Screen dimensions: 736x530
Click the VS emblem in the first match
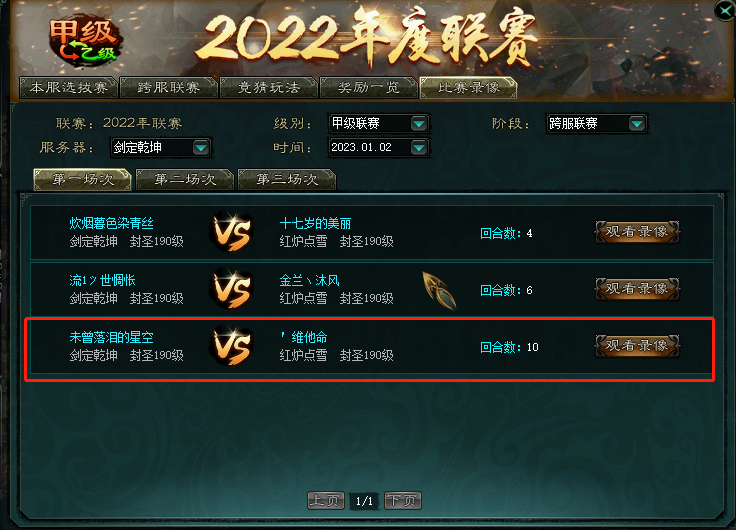232,232
